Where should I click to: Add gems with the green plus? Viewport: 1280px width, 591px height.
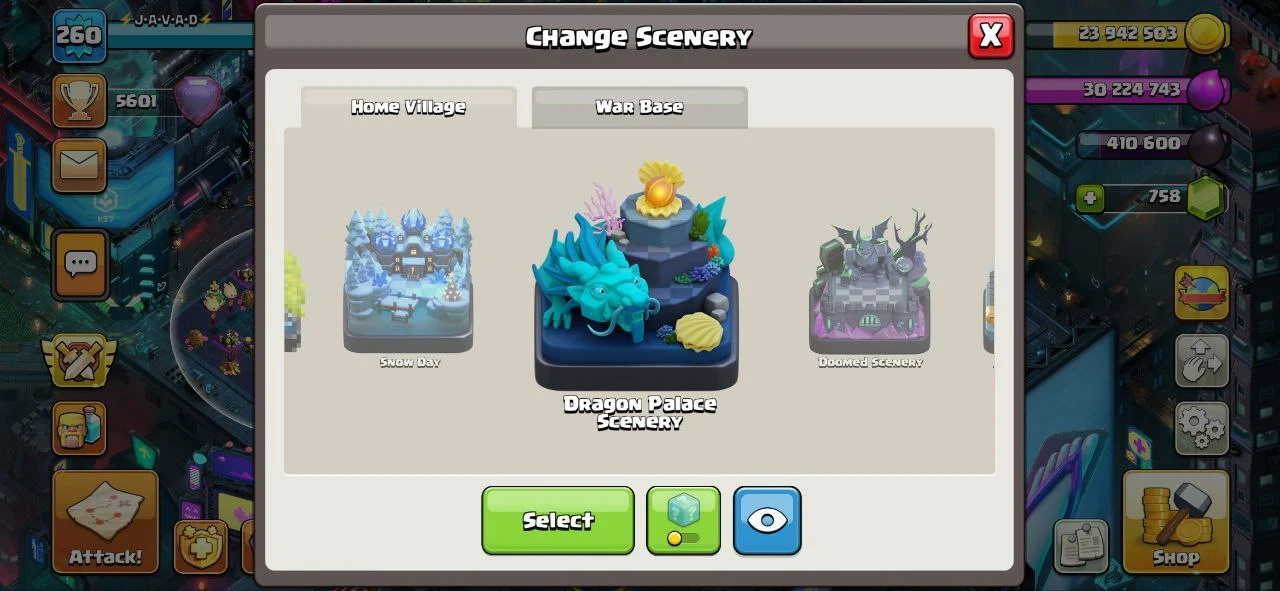point(1090,198)
